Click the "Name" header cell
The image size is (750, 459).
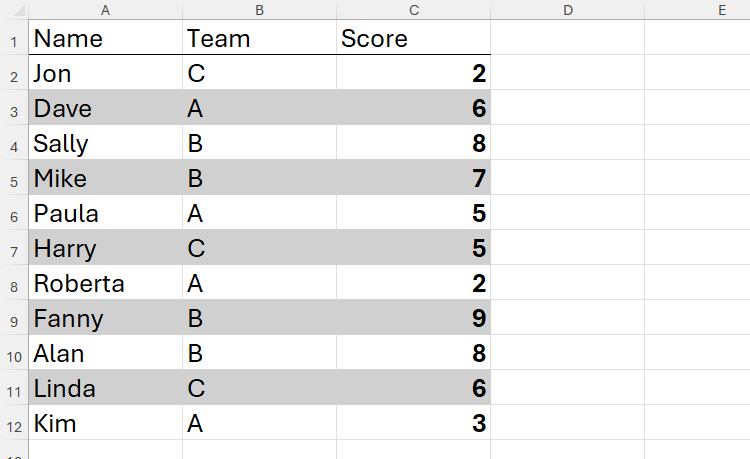[105, 40]
